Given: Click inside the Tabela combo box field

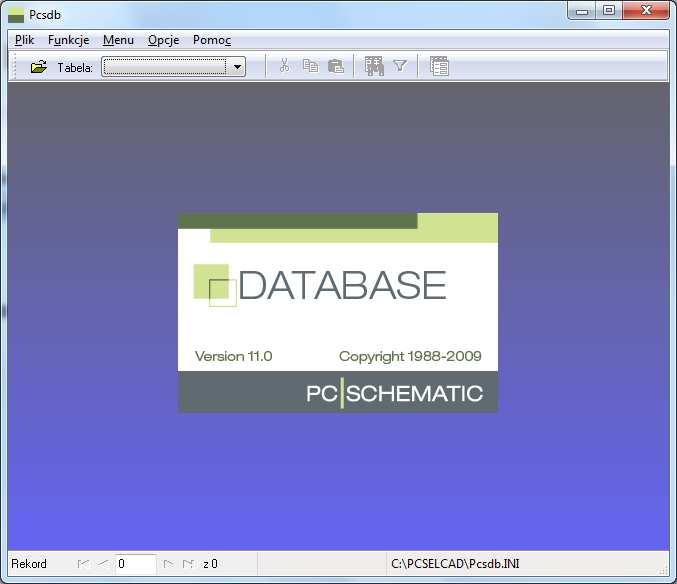Looking at the screenshot, I should click(x=165, y=67).
